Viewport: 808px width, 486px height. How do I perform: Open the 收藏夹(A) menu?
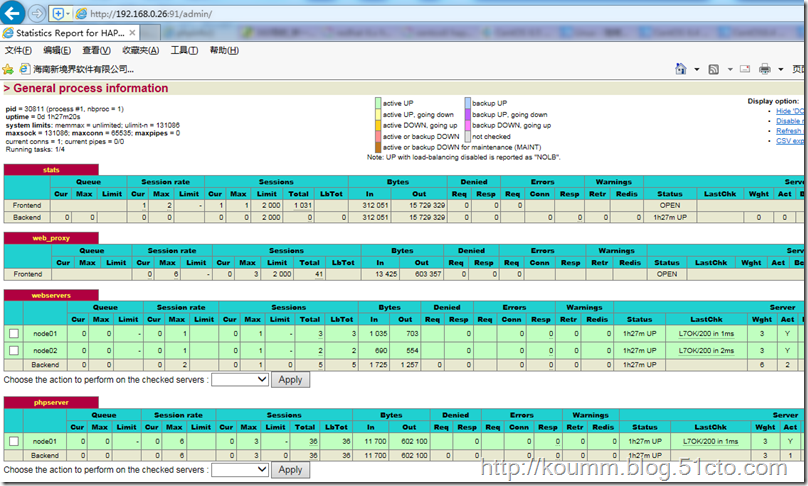tap(141, 50)
